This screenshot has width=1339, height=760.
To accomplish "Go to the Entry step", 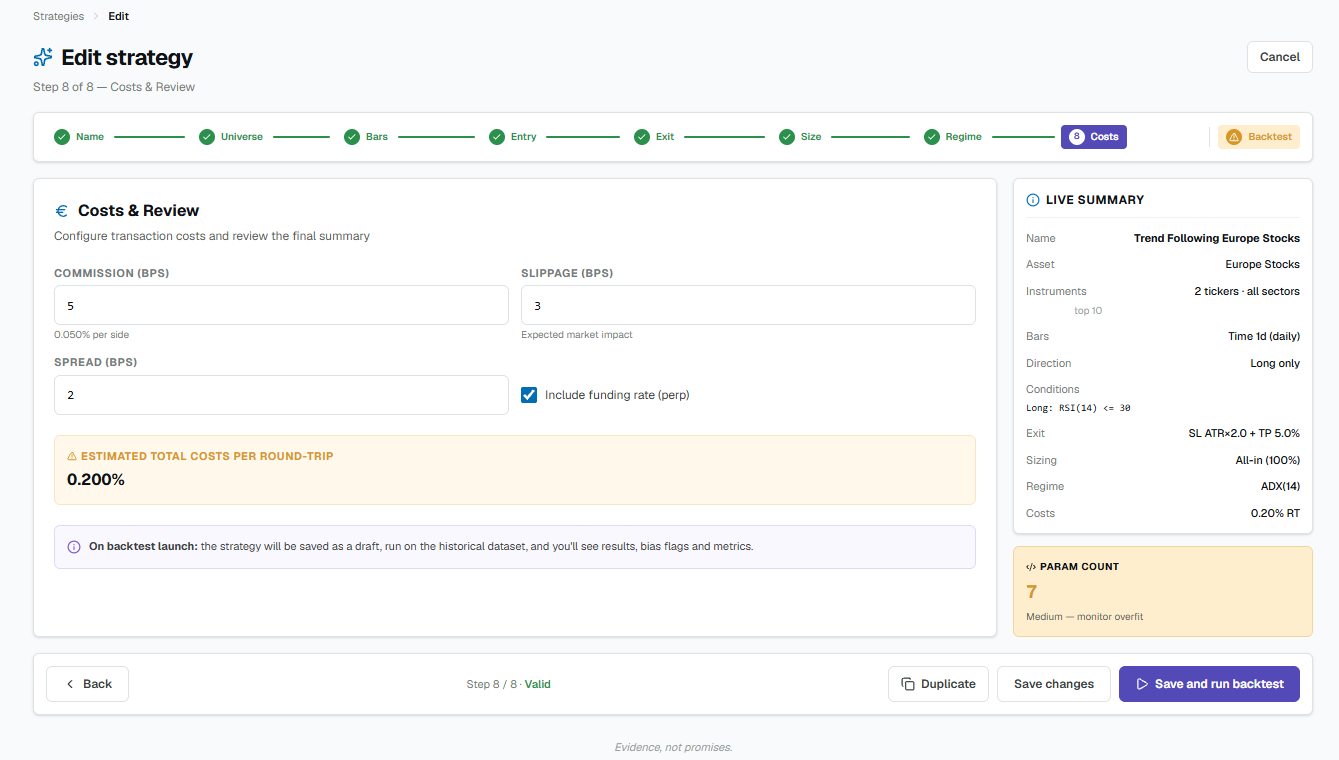I will click(x=513, y=137).
